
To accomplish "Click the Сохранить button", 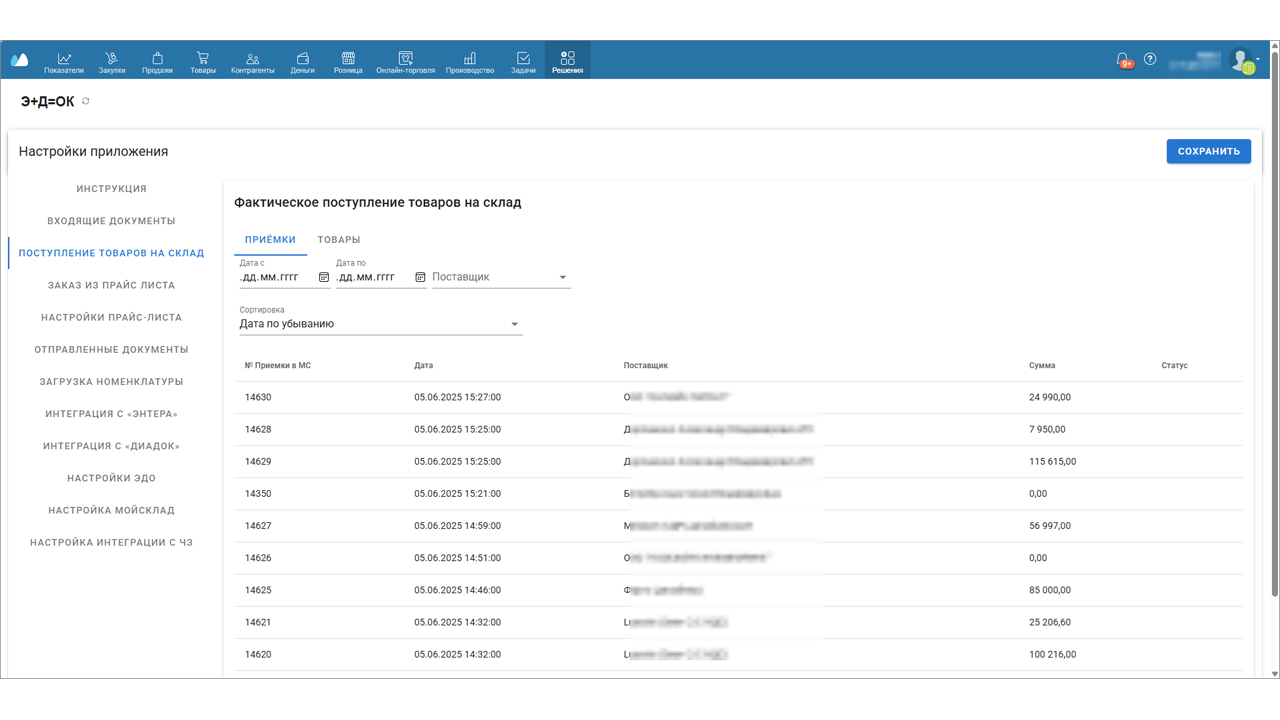I will coord(1208,151).
